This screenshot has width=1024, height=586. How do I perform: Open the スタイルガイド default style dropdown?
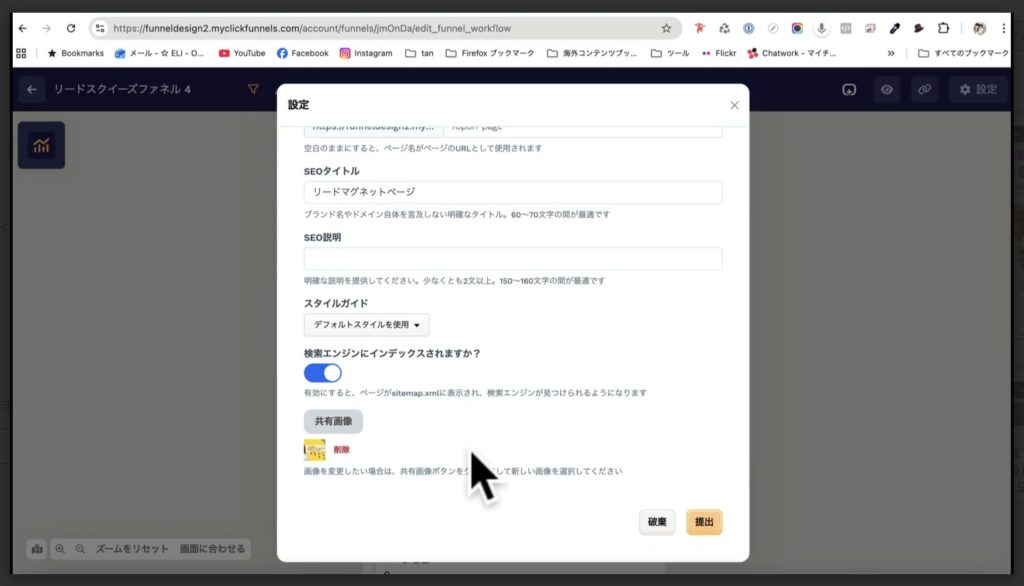[366, 324]
